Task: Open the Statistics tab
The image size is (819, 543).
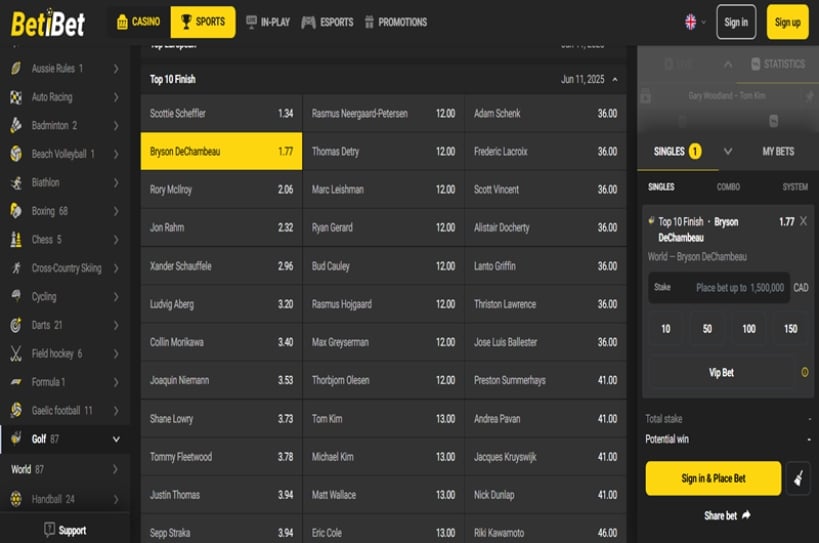Action: (x=778, y=64)
